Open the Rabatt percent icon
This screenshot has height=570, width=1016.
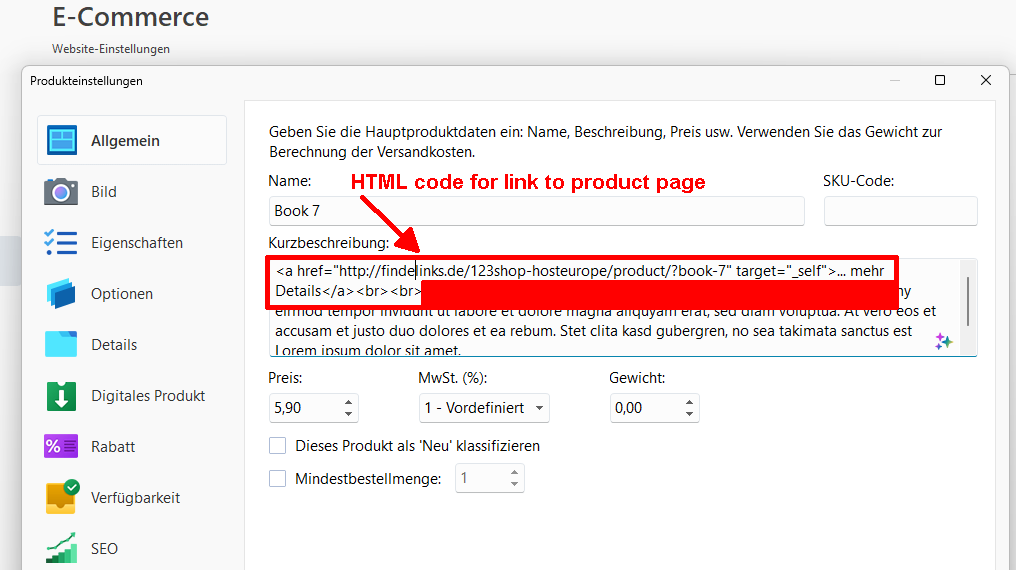coord(62,447)
